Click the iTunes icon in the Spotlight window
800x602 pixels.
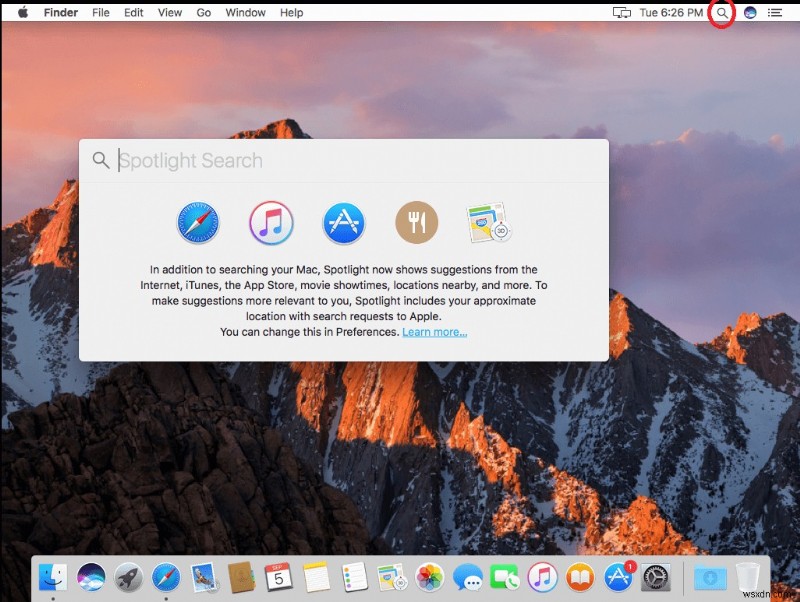point(269,222)
